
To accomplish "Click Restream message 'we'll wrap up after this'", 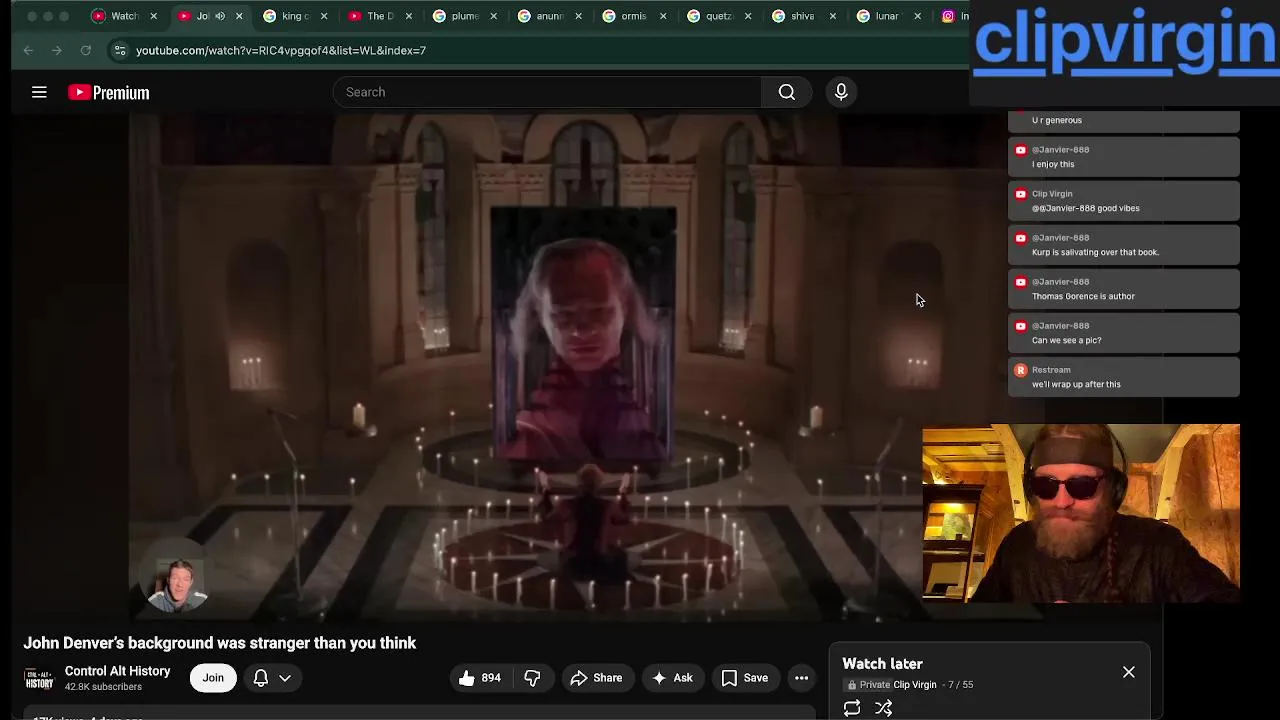I will (1076, 384).
